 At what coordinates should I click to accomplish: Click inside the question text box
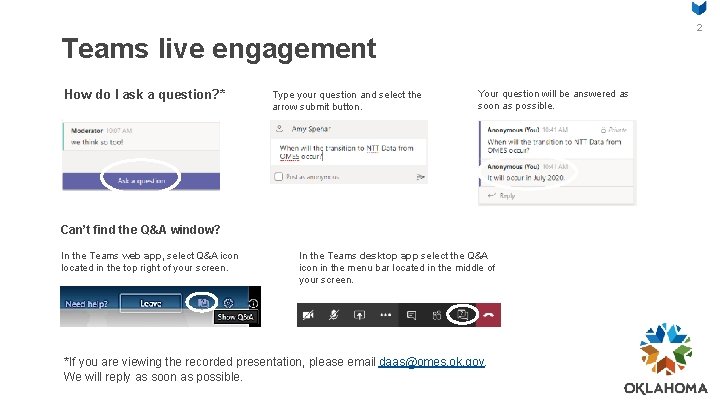[x=349, y=152]
